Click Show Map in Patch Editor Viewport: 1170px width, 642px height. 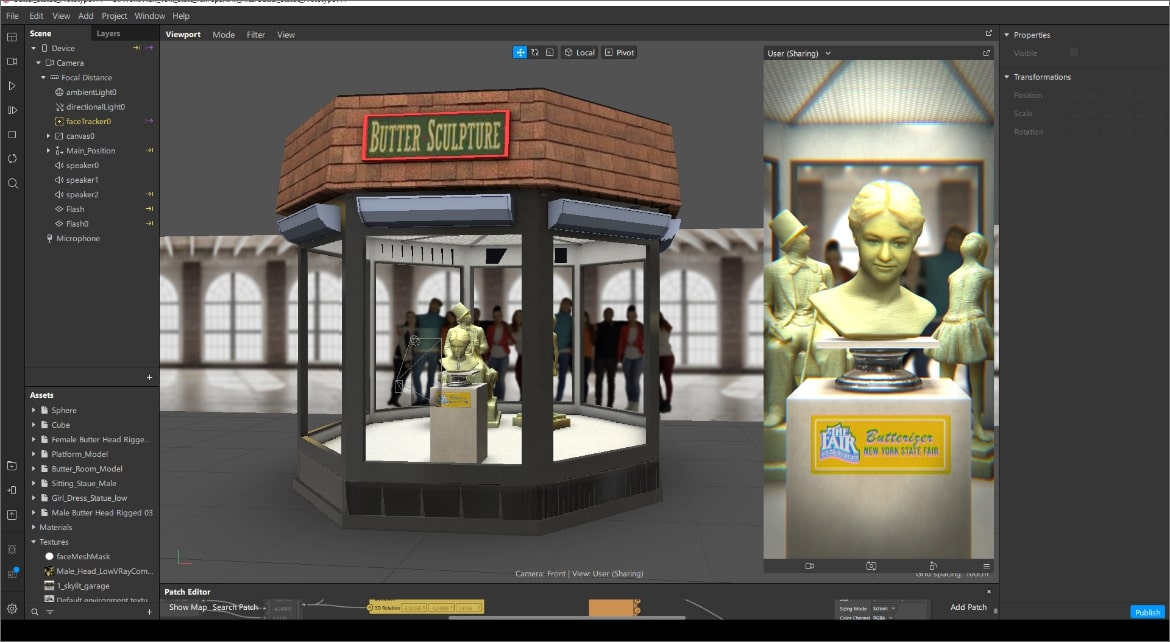188,607
